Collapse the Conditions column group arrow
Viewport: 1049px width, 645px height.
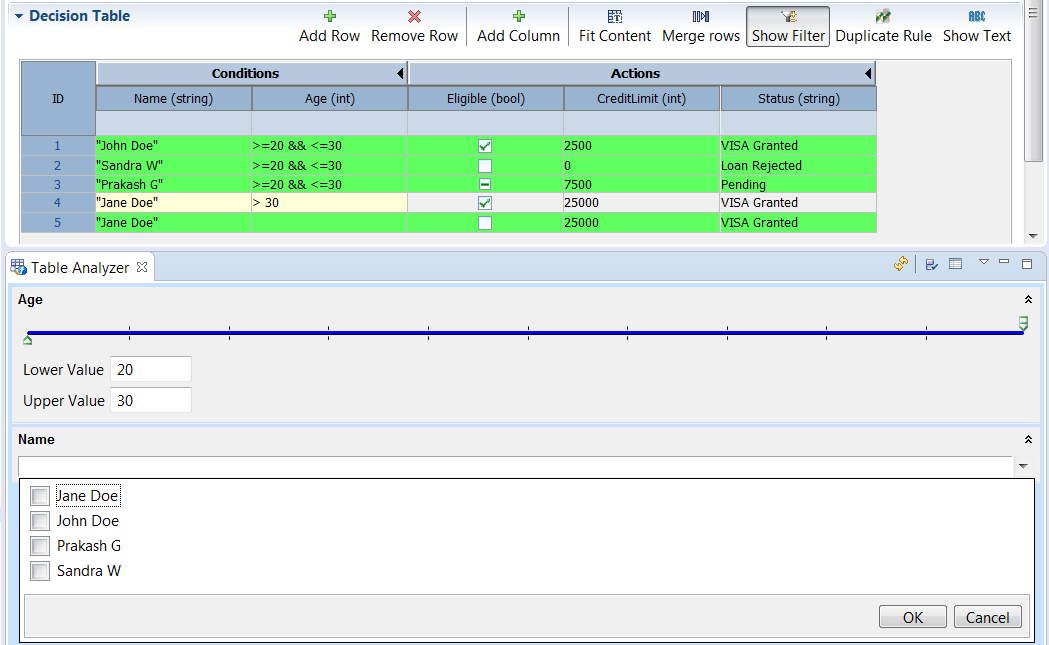(x=400, y=74)
